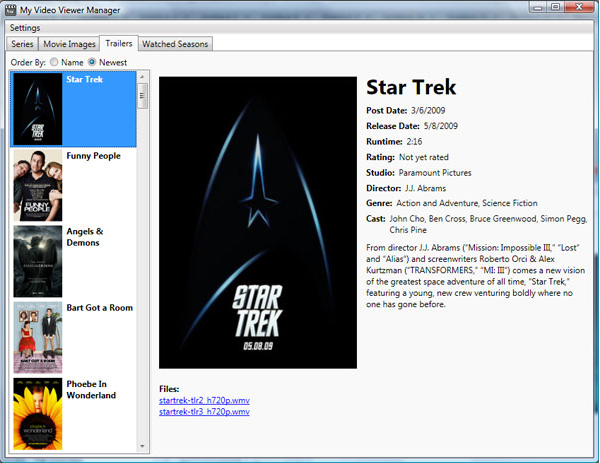600x463 pixels.
Task: Select the Newest order radio button
Action: tap(92, 62)
